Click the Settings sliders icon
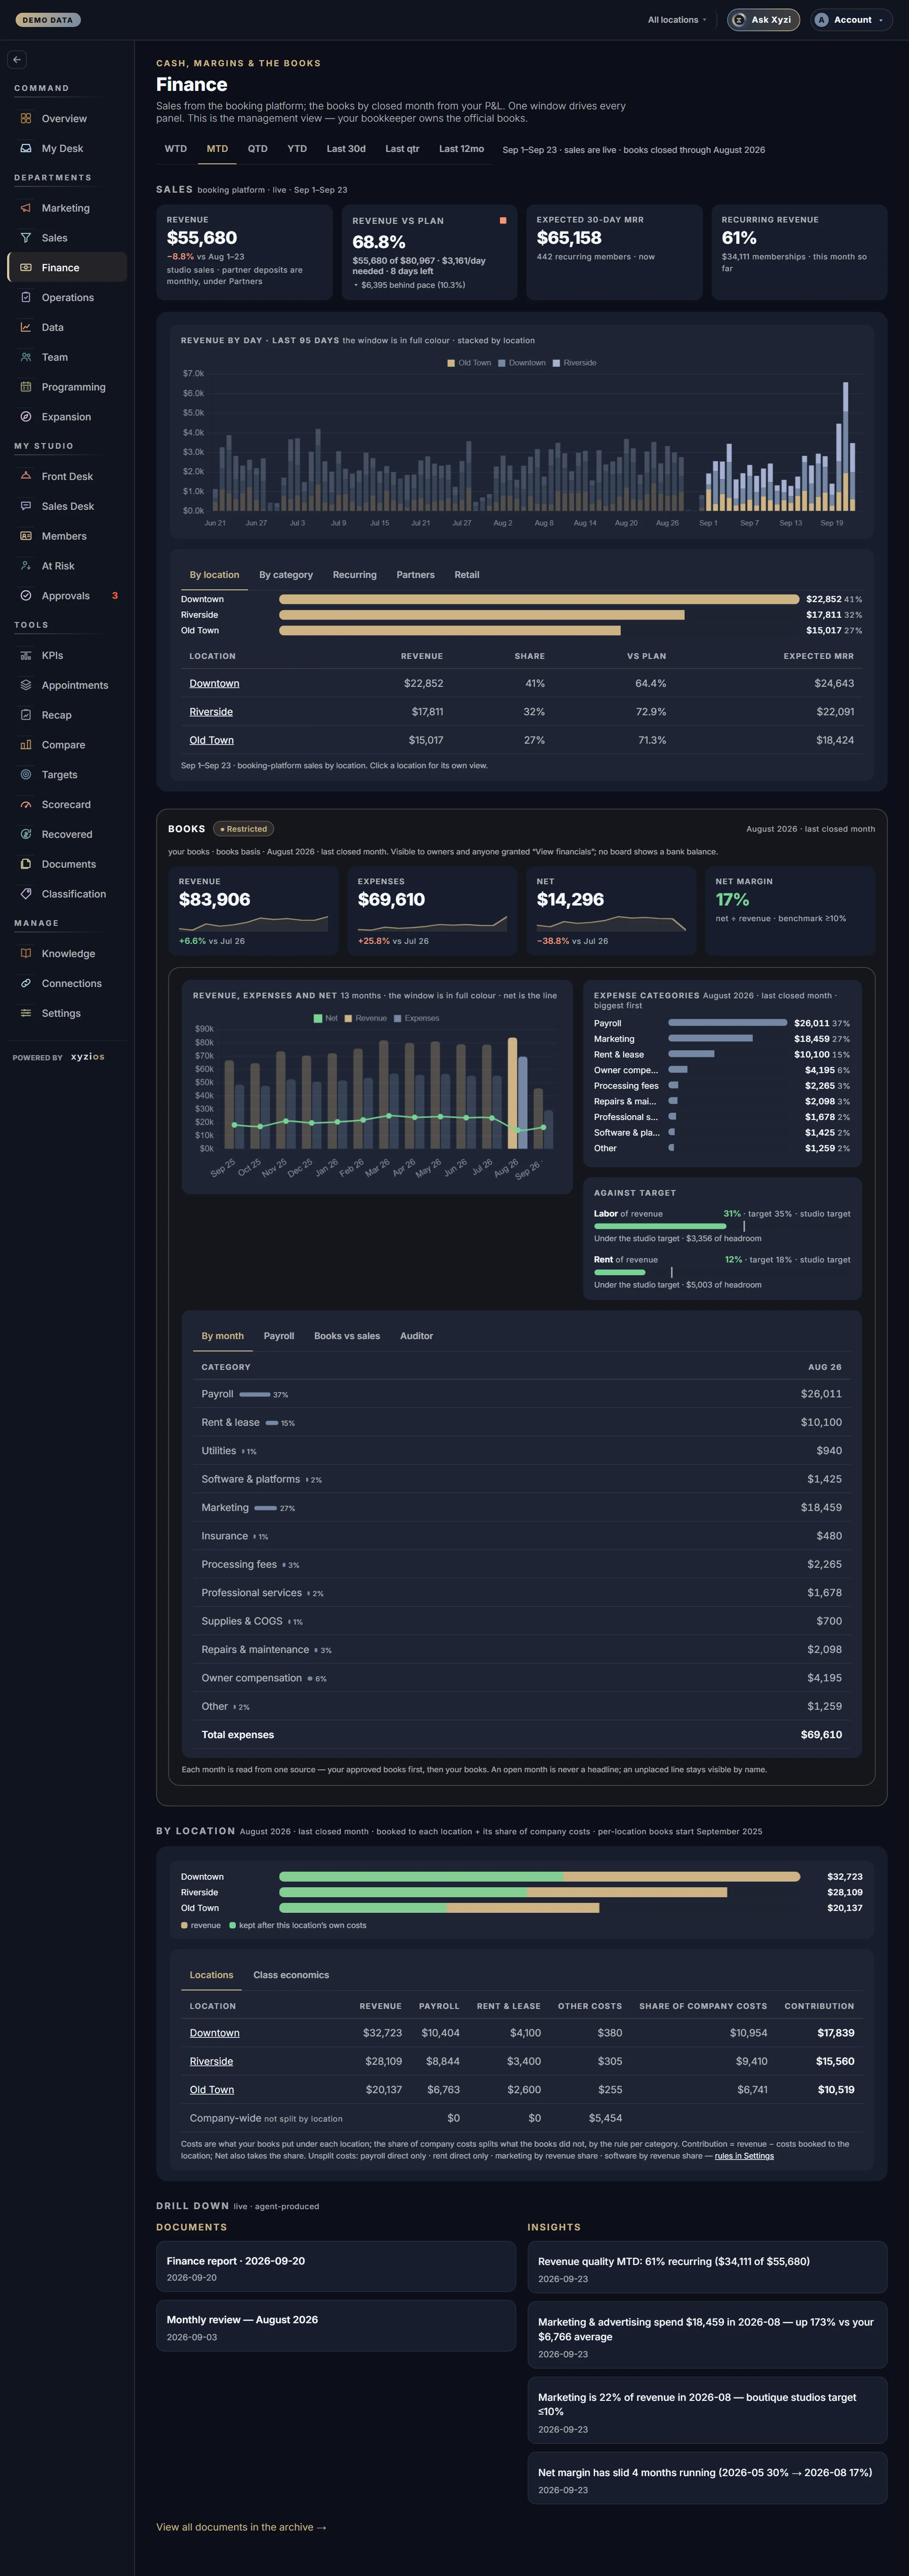 (x=26, y=1013)
